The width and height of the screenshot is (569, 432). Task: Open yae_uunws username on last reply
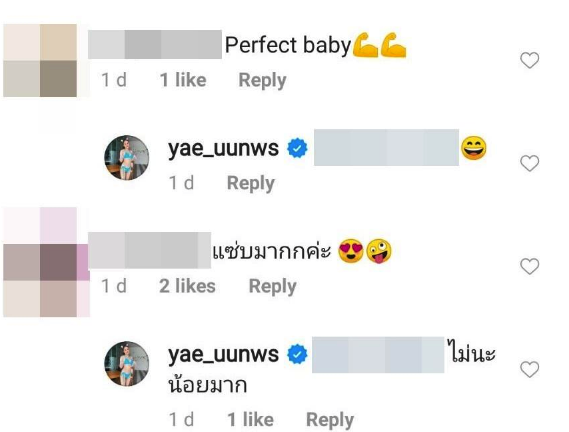[223, 355]
